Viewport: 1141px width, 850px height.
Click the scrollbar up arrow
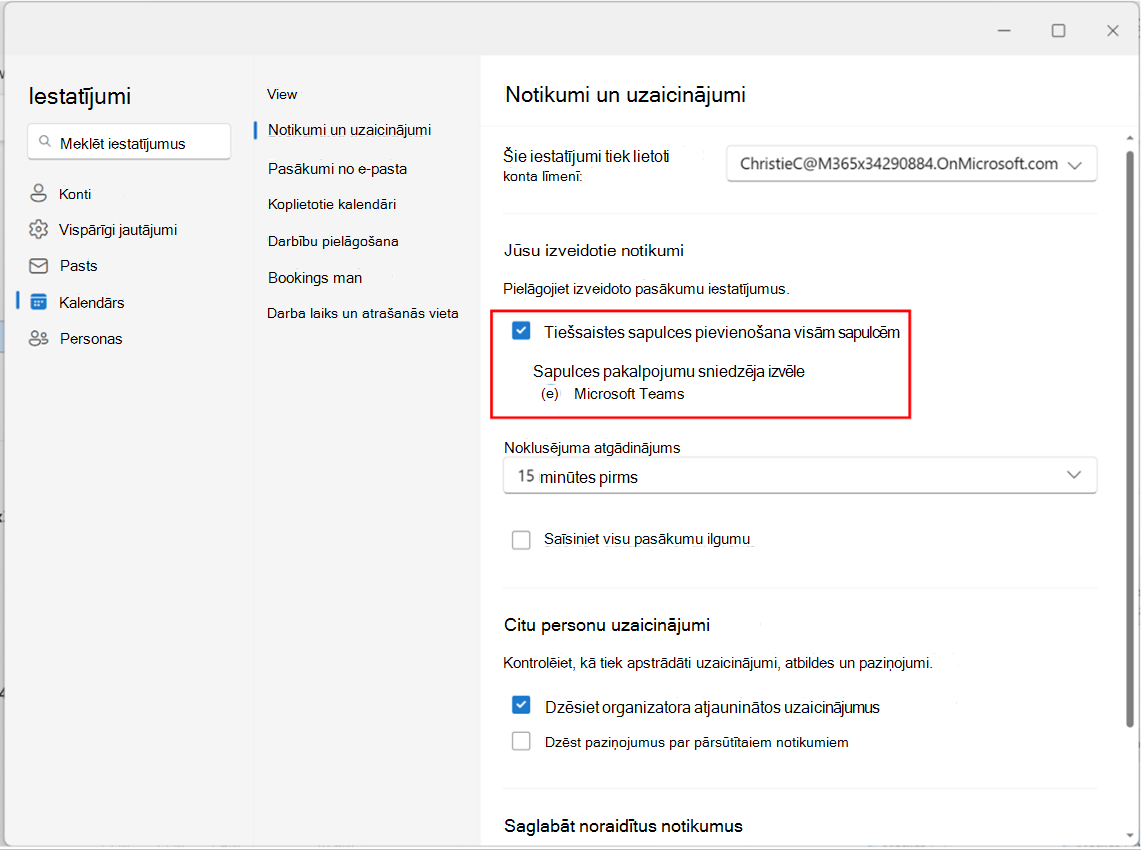click(1129, 138)
